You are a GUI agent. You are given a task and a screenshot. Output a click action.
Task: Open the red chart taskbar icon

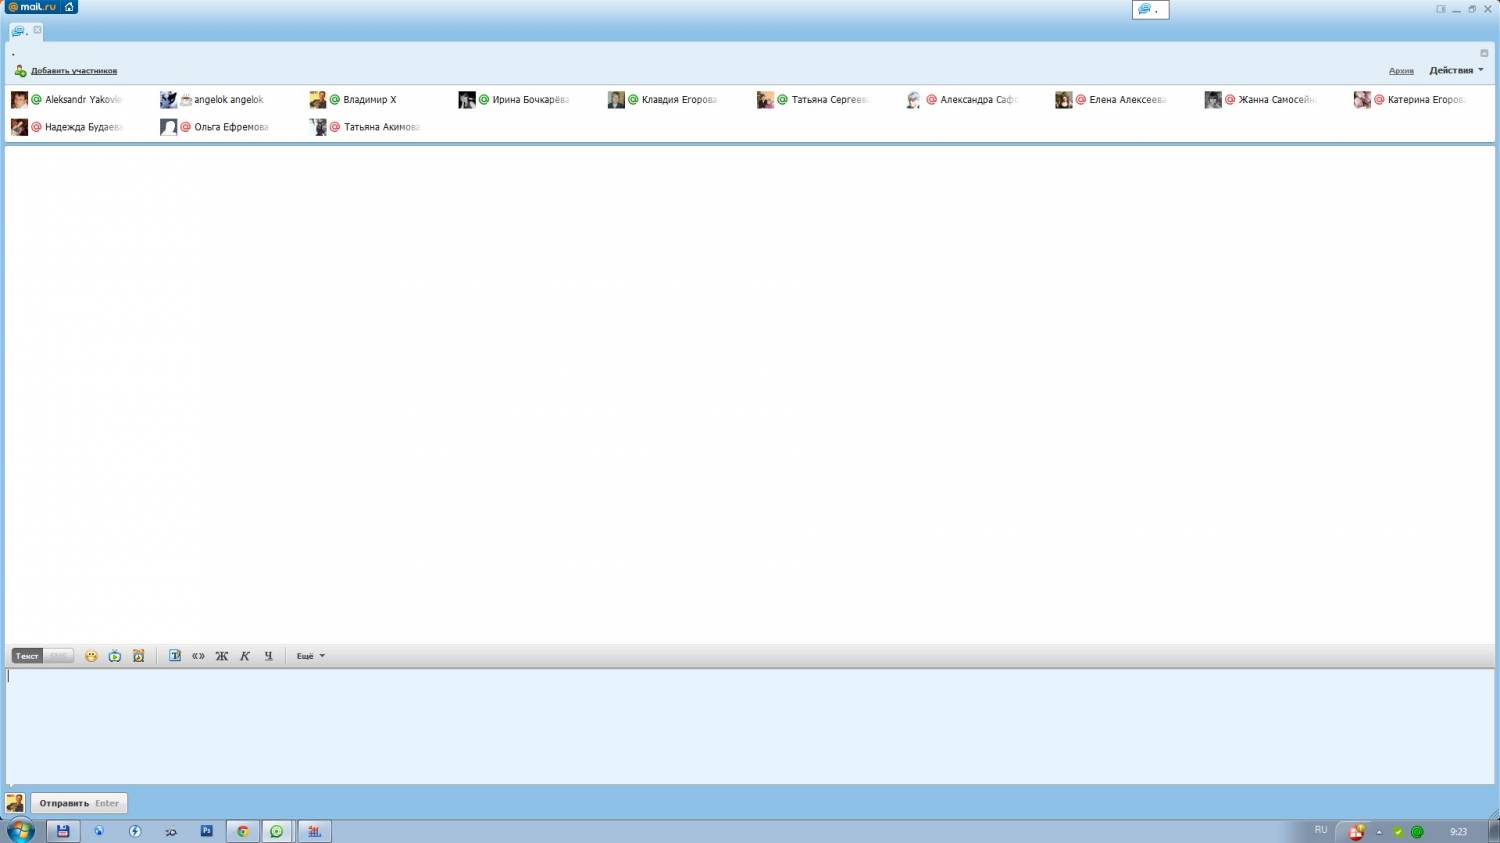click(x=314, y=831)
